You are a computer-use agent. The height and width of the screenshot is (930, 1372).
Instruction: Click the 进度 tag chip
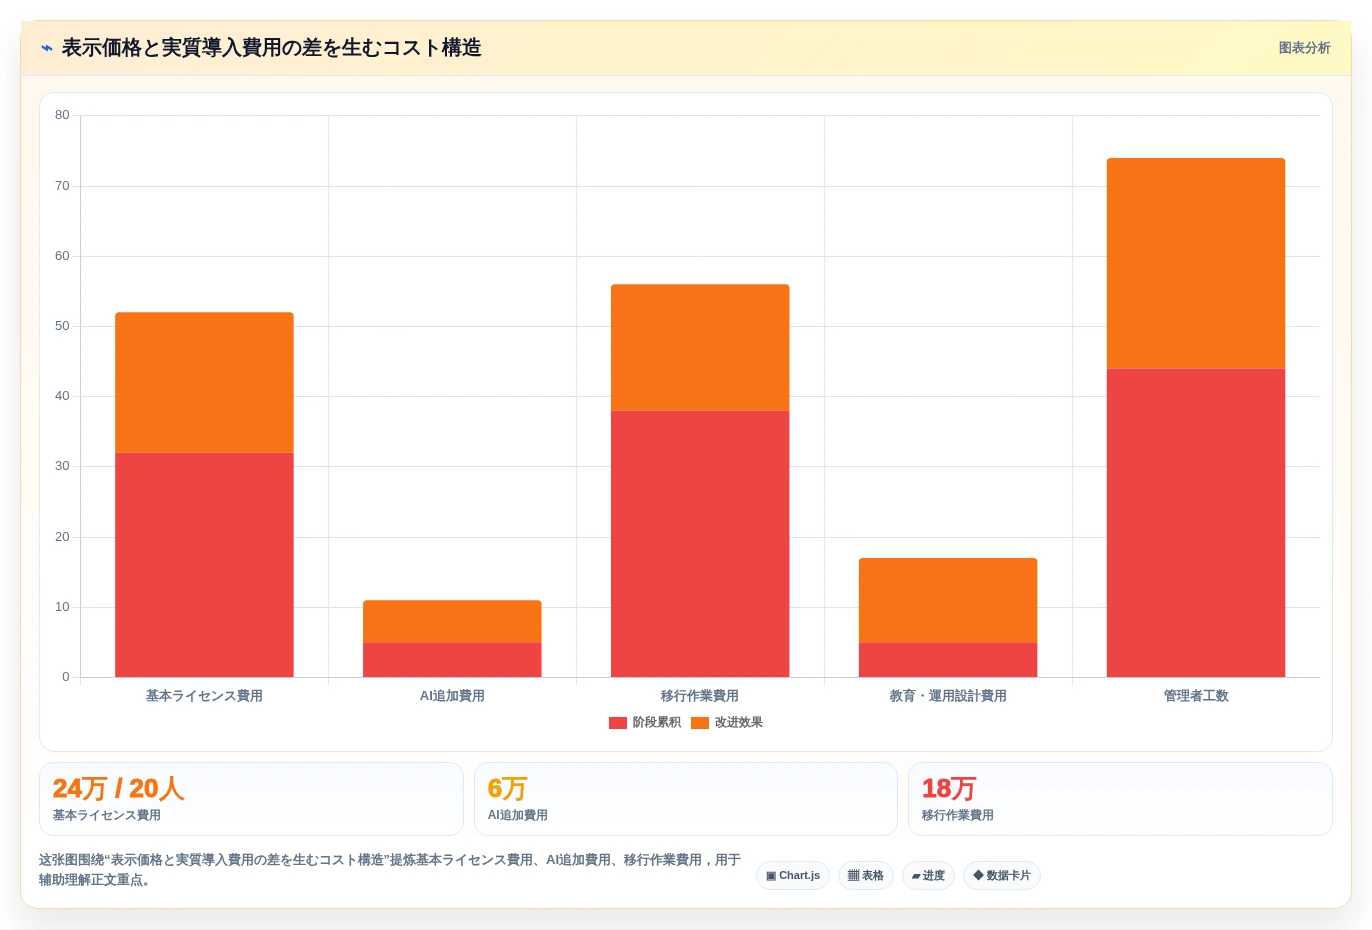pyautogui.click(x=928, y=875)
